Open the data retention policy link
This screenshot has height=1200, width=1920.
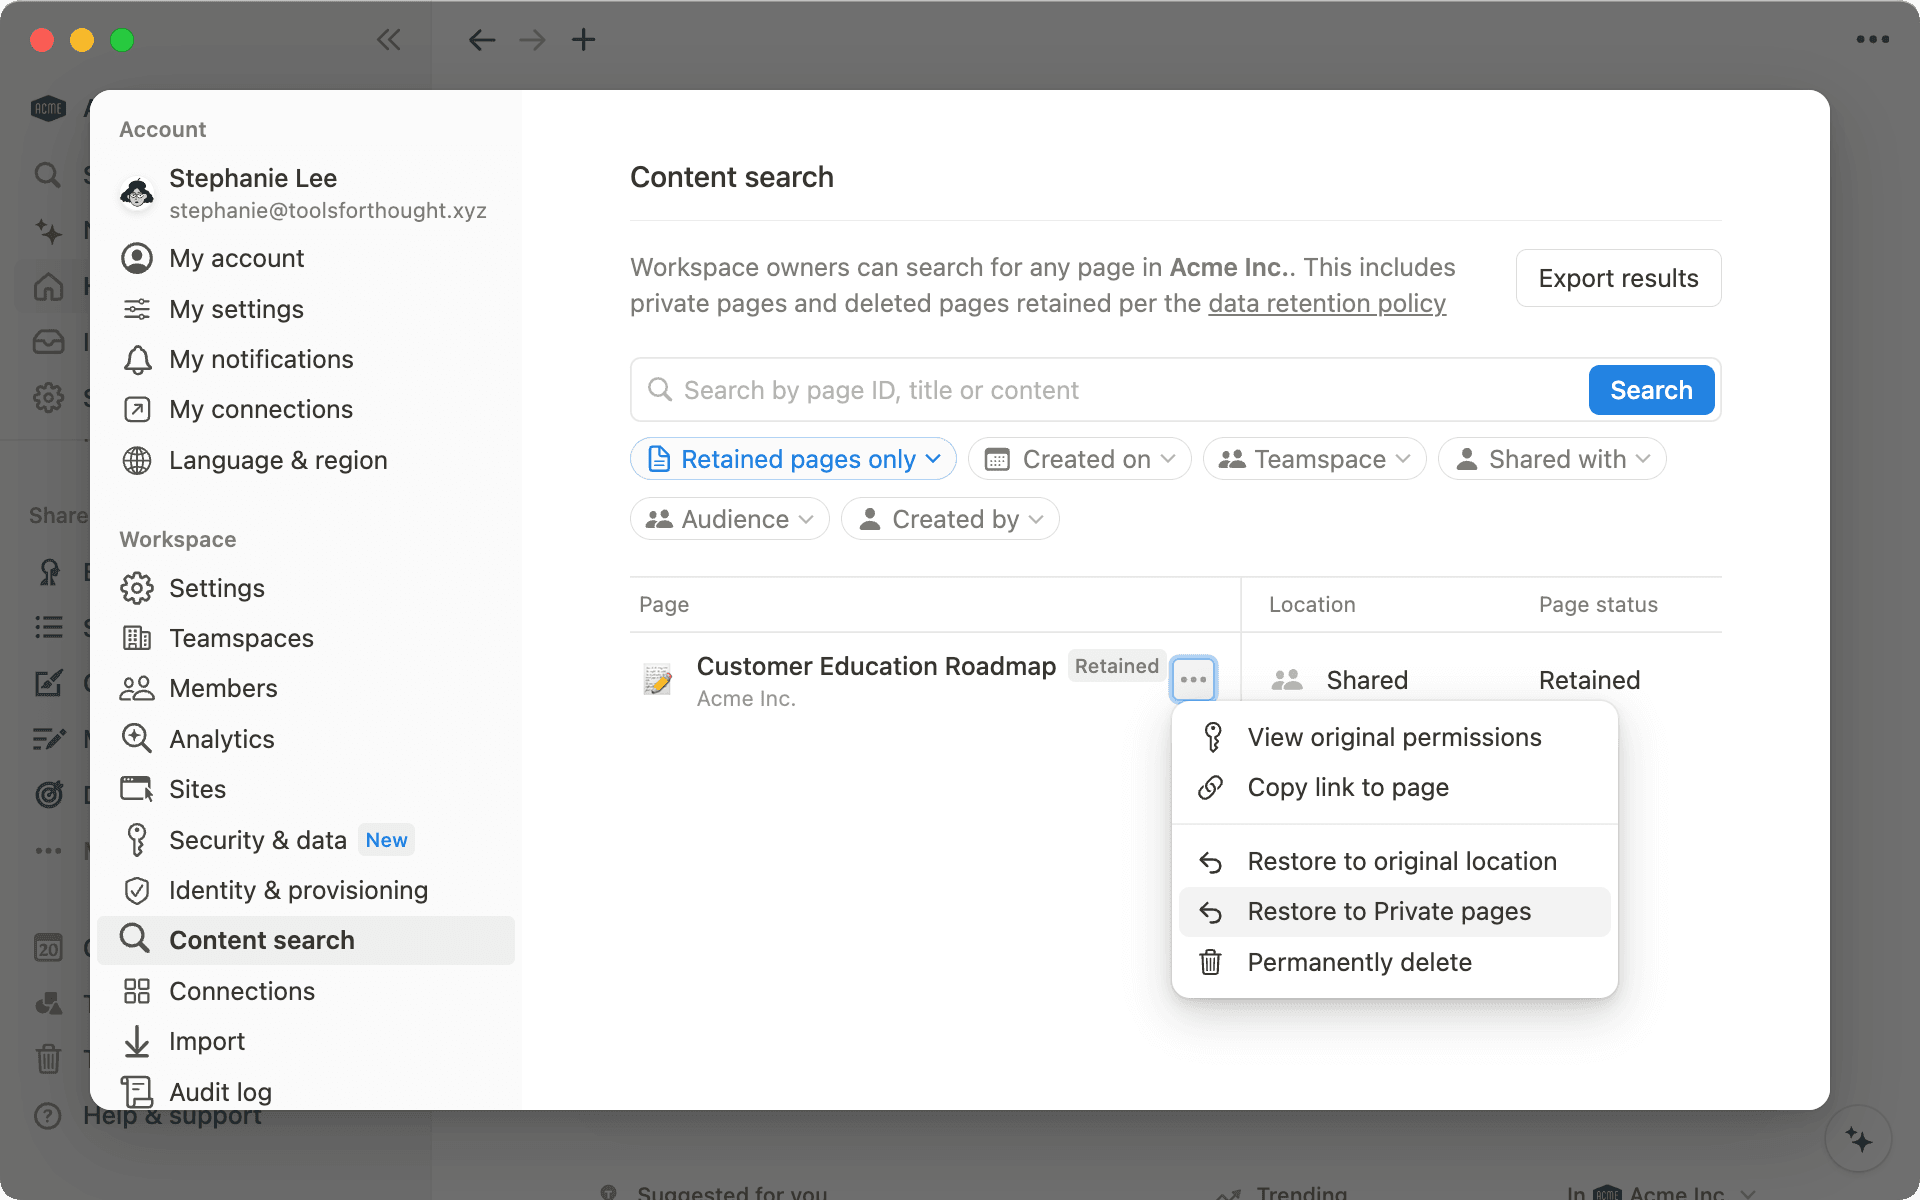(x=1326, y=303)
